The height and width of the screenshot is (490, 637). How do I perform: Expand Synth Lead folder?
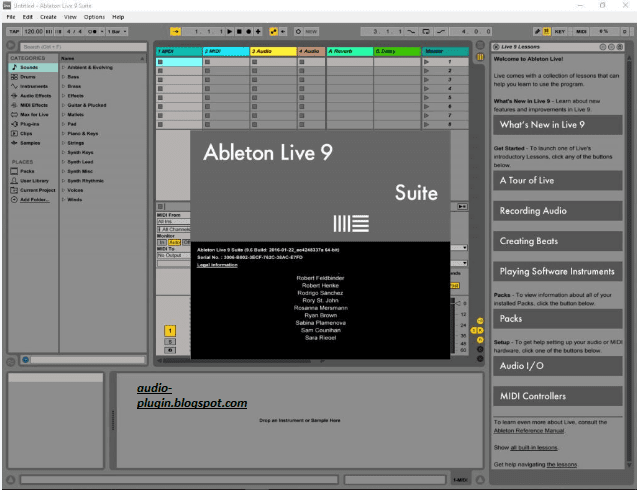pyautogui.click(x=64, y=162)
